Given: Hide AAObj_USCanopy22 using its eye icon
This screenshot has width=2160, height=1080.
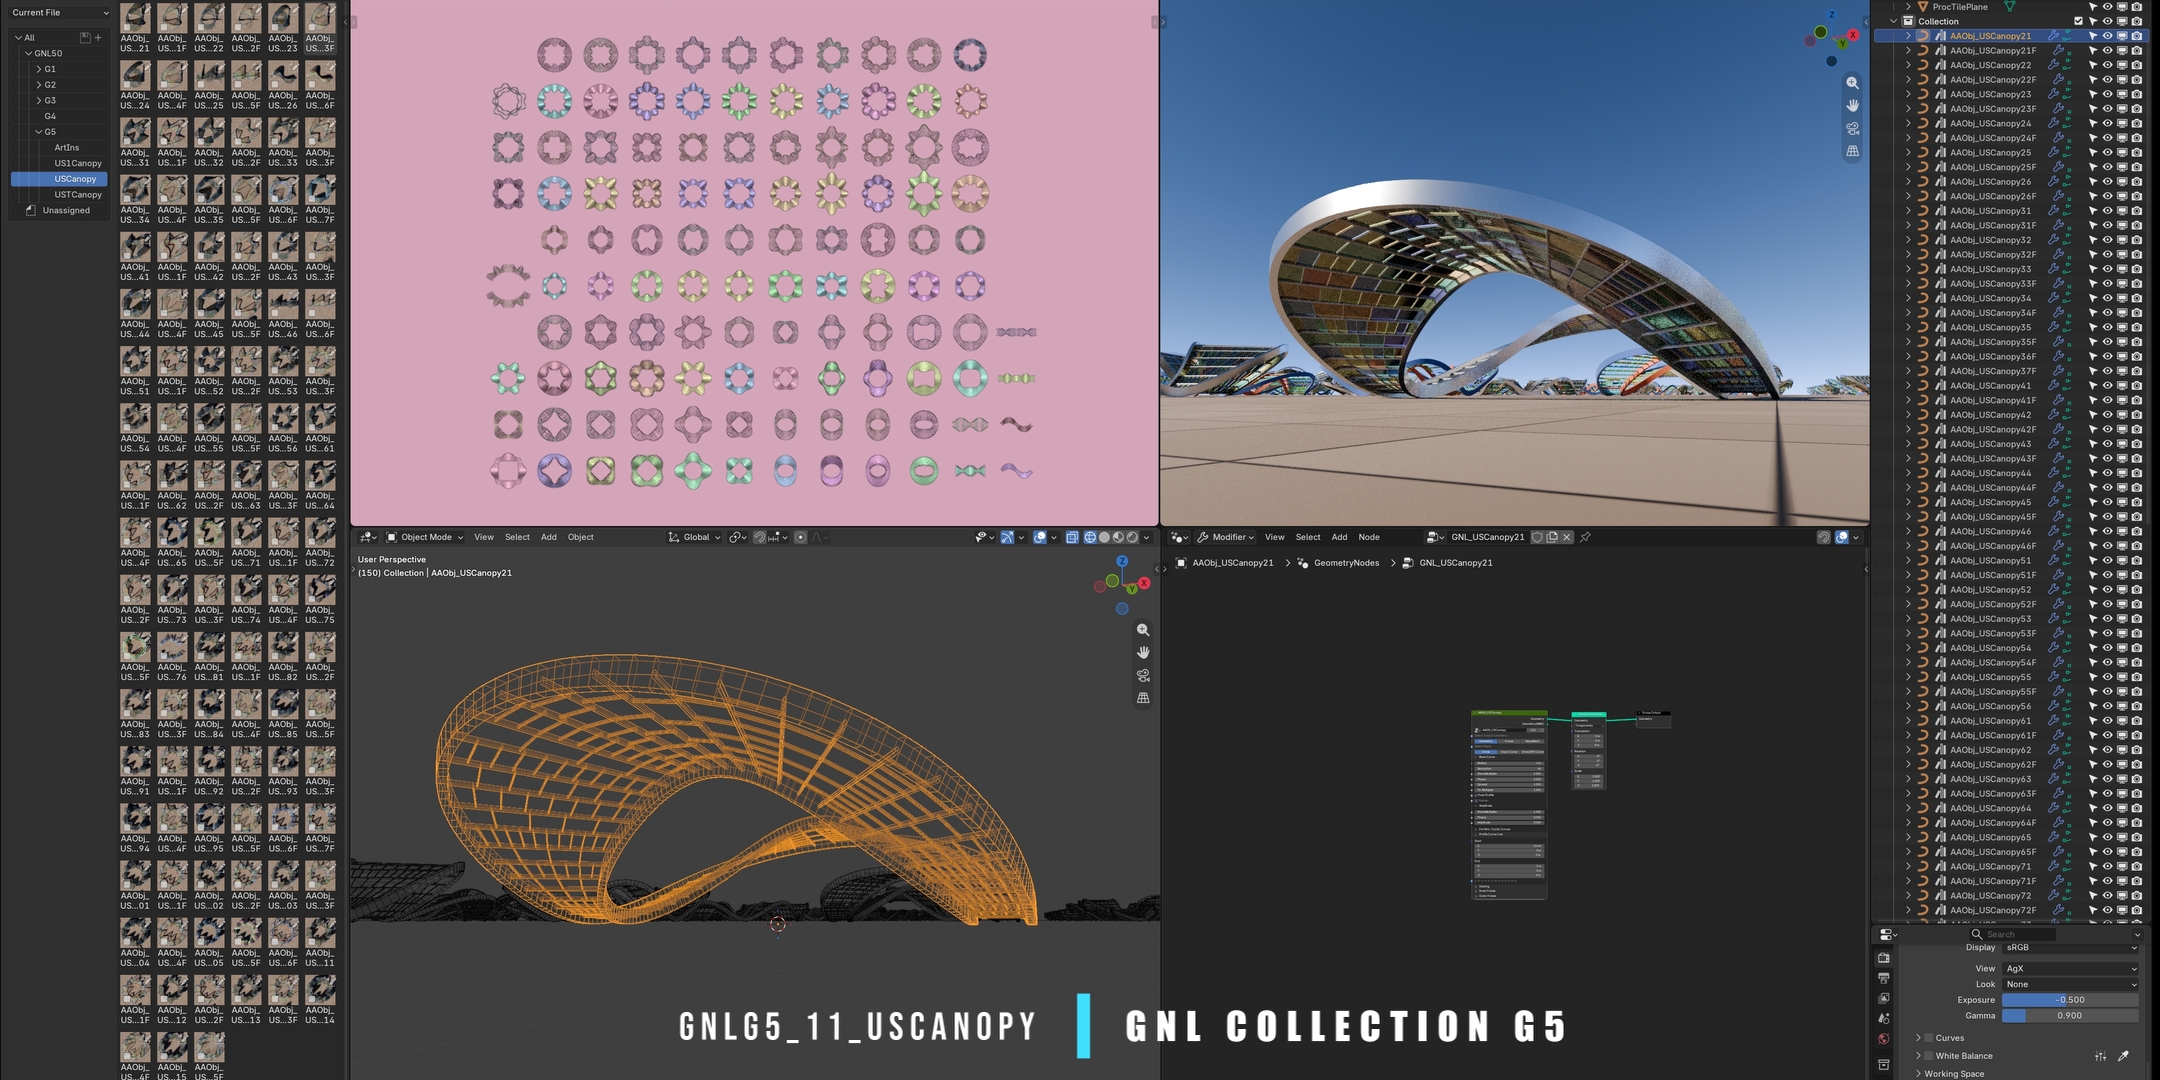Looking at the screenshot, I should (2107, 65).
